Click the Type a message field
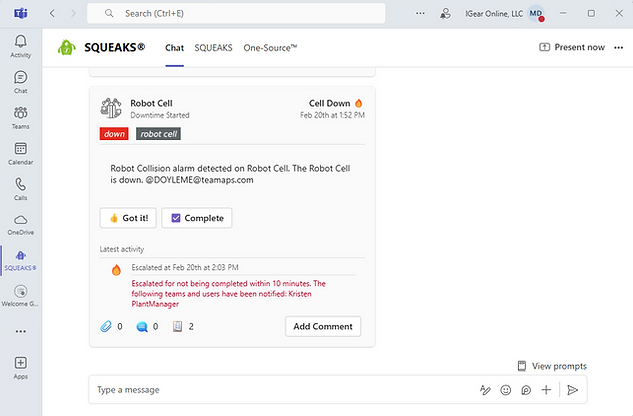This screenshot has width=633, height=416. tap(280, 390)
